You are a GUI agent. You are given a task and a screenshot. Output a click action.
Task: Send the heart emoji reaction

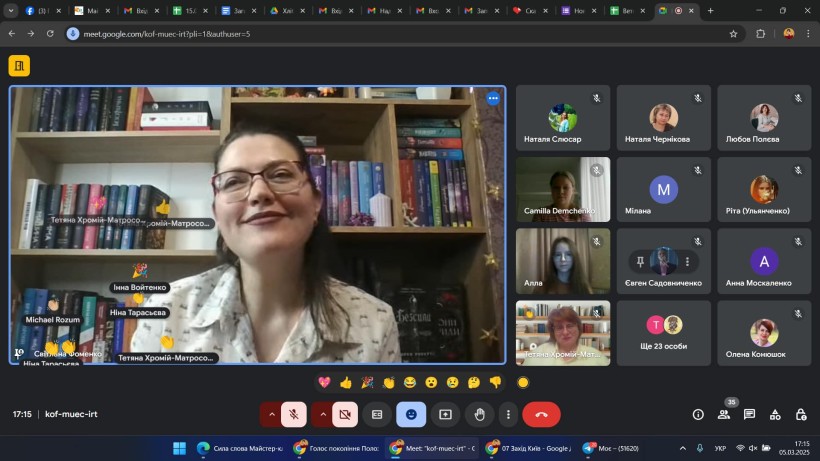[324, 383]
